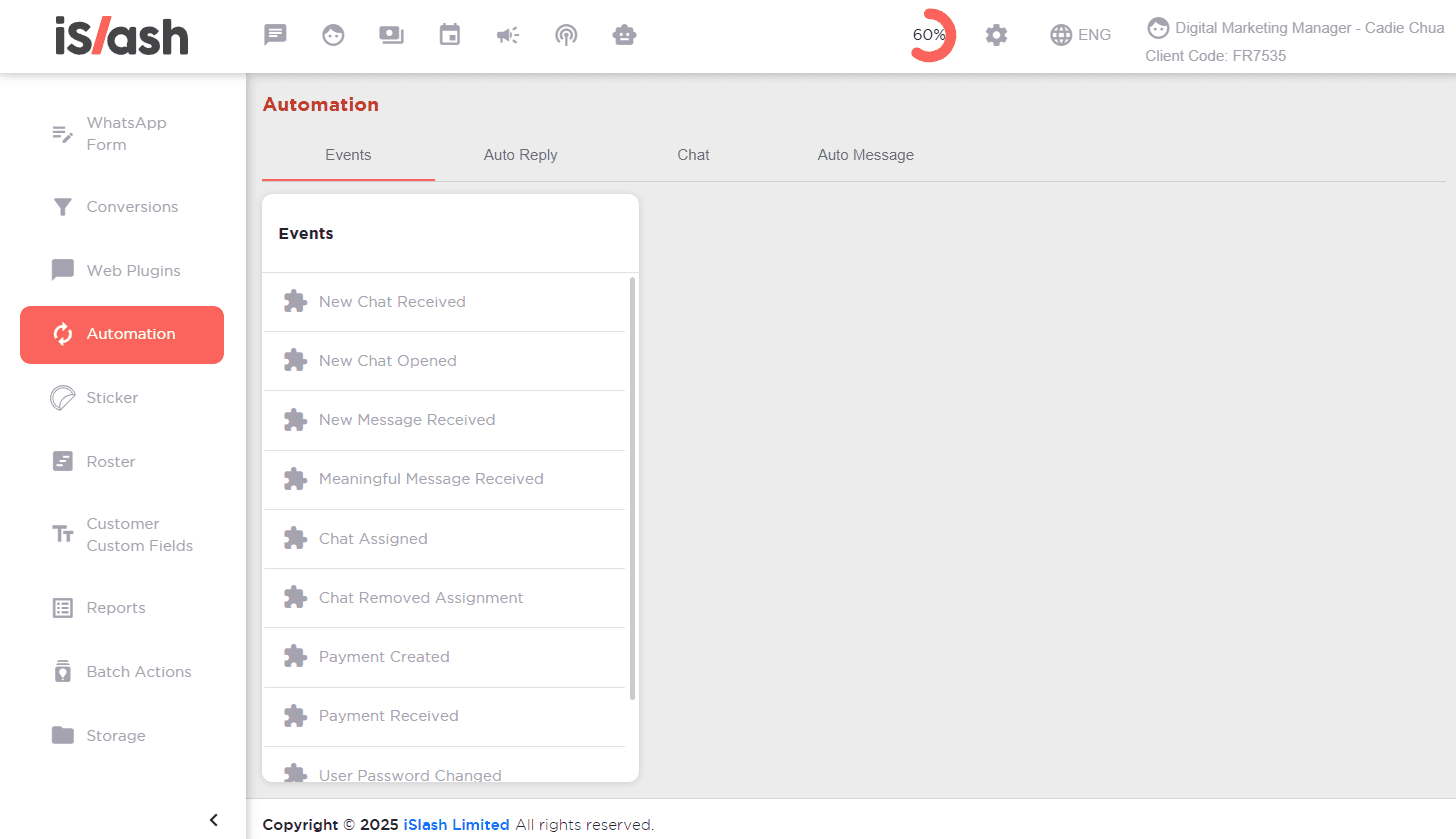Open Customer Custom Fields in the sidebar
Viewport: 1456px width, 839px height.
[x=122, y=535]
